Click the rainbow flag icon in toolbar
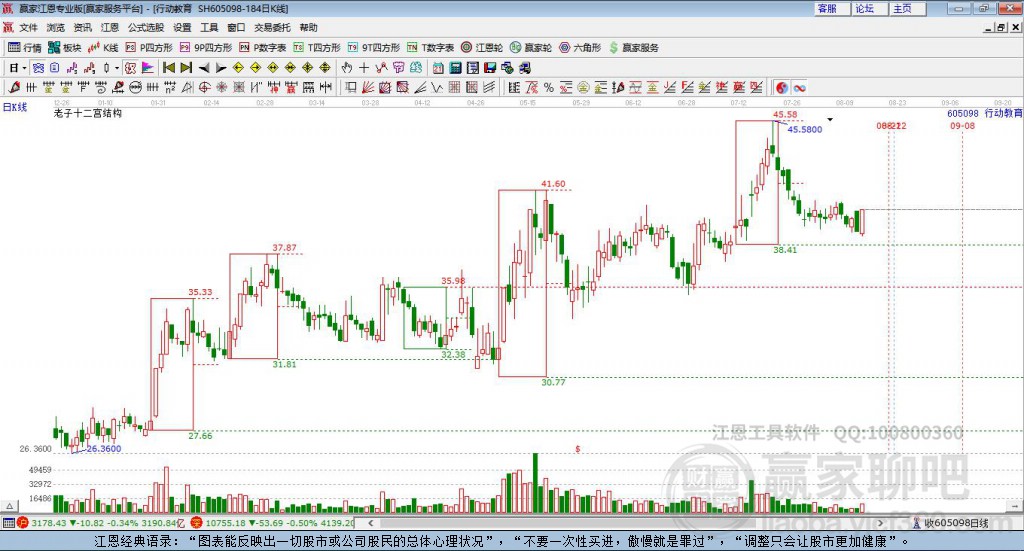Viewport: 1024px width, 551px height. pos(148,68)
